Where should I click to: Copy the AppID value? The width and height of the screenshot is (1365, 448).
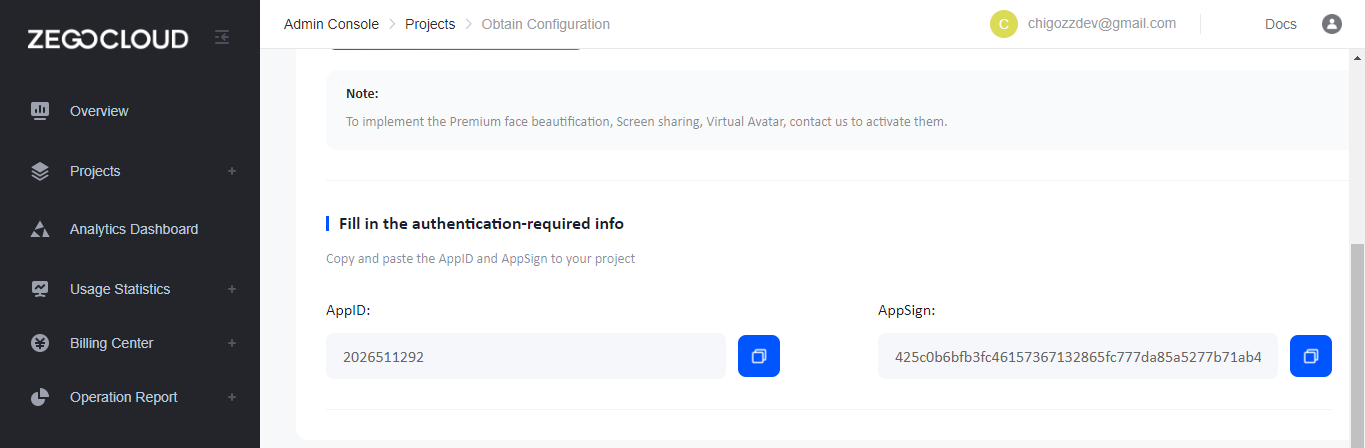pyautogui.click(x=759, y=356)
